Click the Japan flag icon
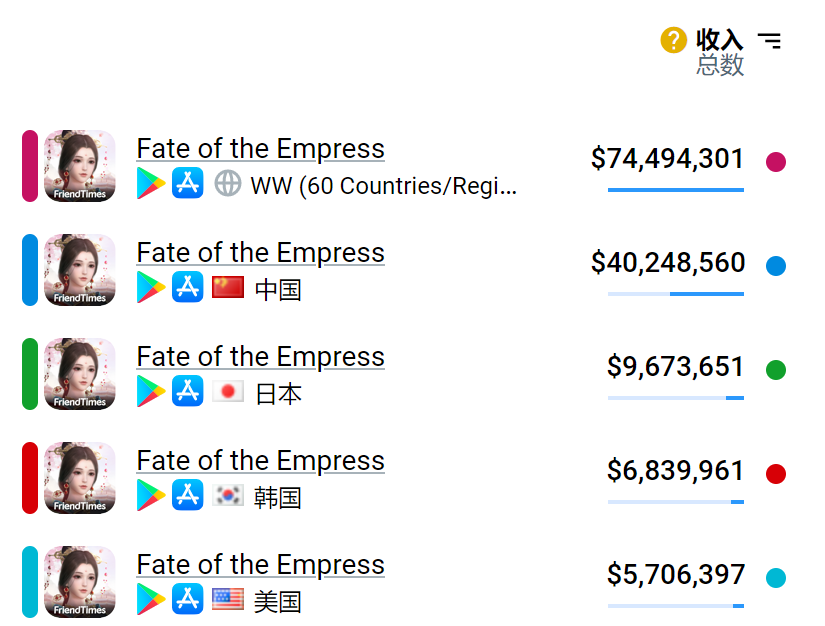825x626 pixels. pos(228,391)
